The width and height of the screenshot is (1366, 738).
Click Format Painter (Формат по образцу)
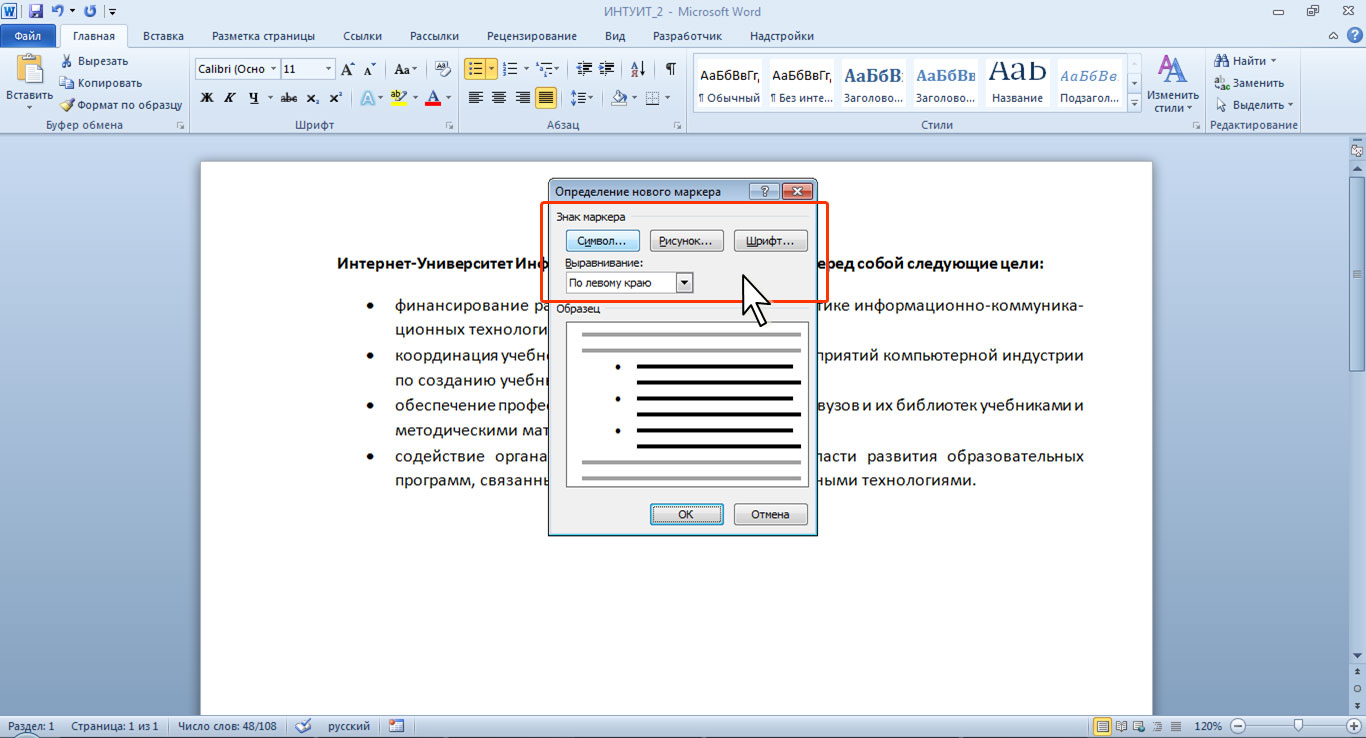(x=120, y=105)
